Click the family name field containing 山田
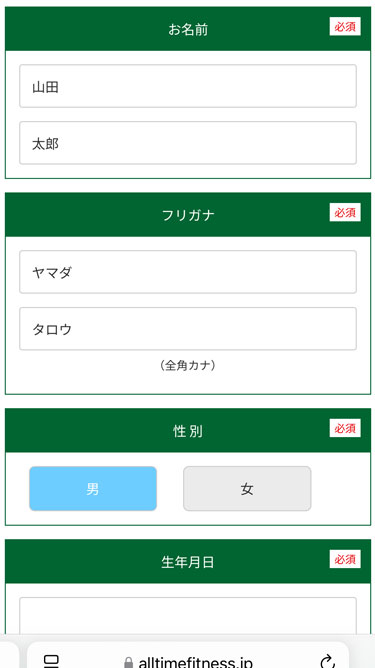The image size is (375, 668). (x=188, y=86)
